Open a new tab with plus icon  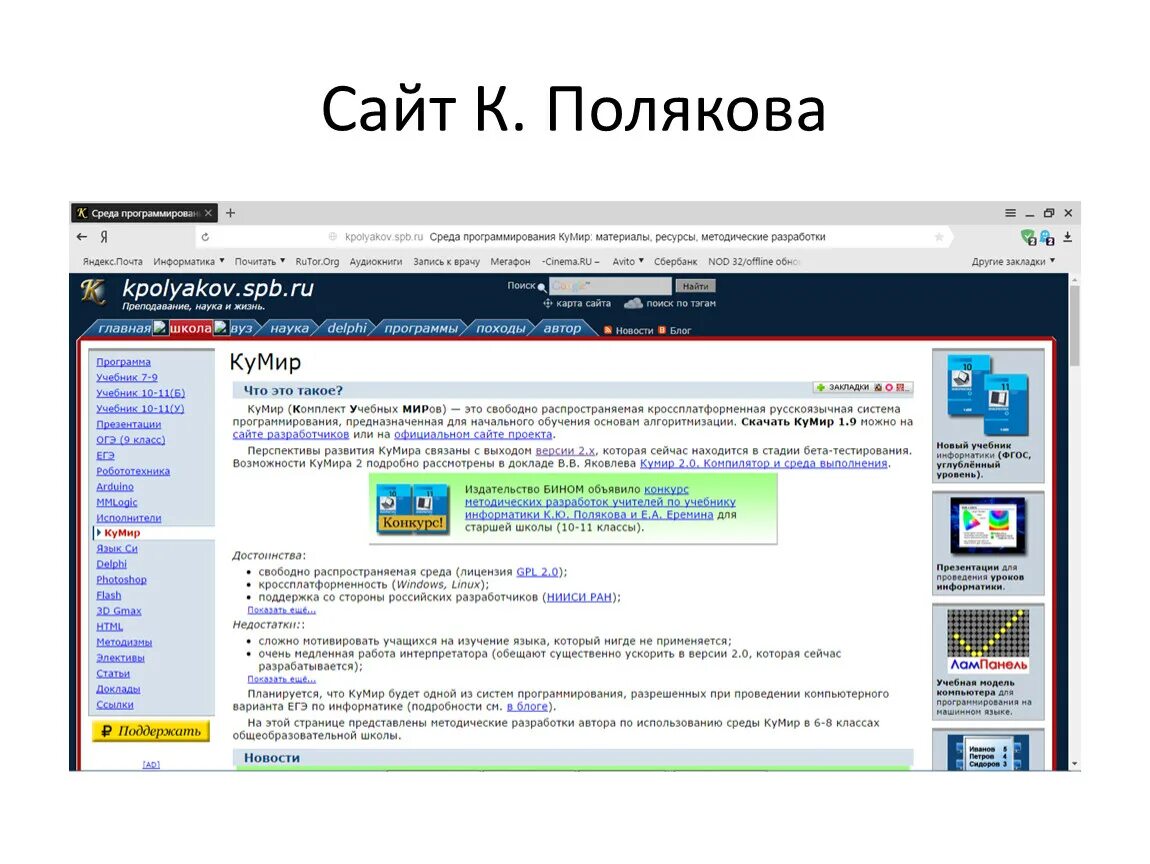(x=230, y=213)
